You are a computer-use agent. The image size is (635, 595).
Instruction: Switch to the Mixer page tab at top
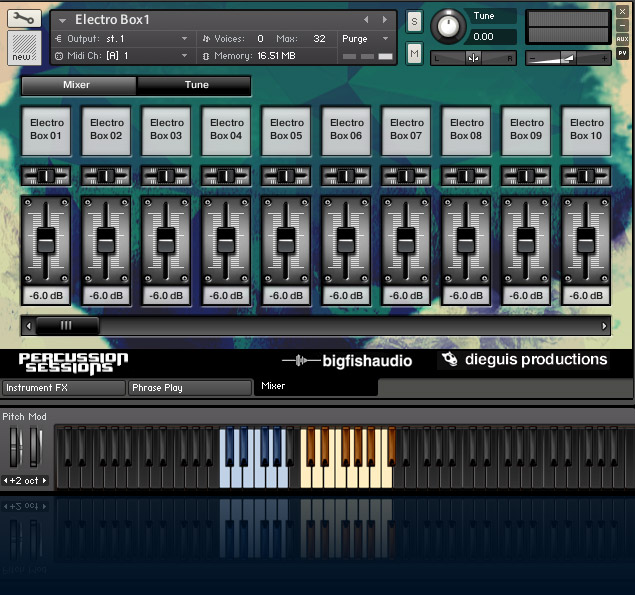pyautogui.click(x=79, y=85)
